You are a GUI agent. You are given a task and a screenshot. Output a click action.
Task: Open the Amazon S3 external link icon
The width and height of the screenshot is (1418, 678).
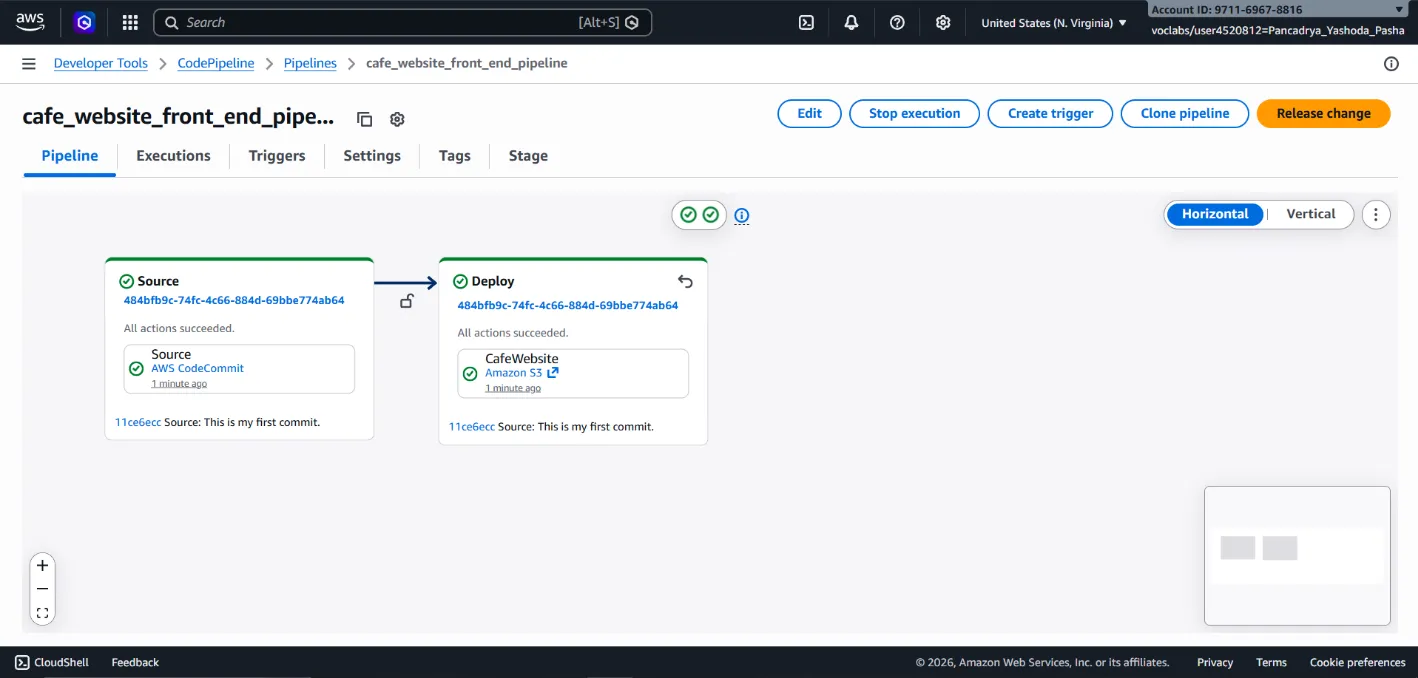[x=553, y=373]
